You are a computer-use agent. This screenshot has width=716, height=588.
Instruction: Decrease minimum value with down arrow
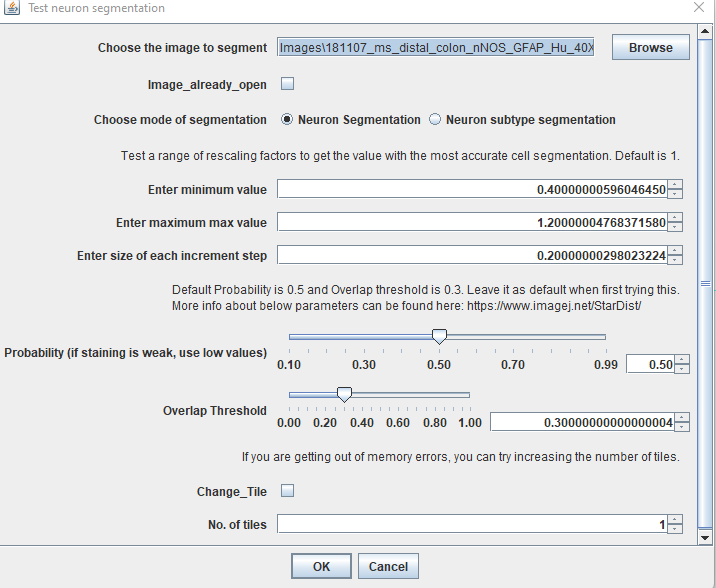[x=676, y=194]
